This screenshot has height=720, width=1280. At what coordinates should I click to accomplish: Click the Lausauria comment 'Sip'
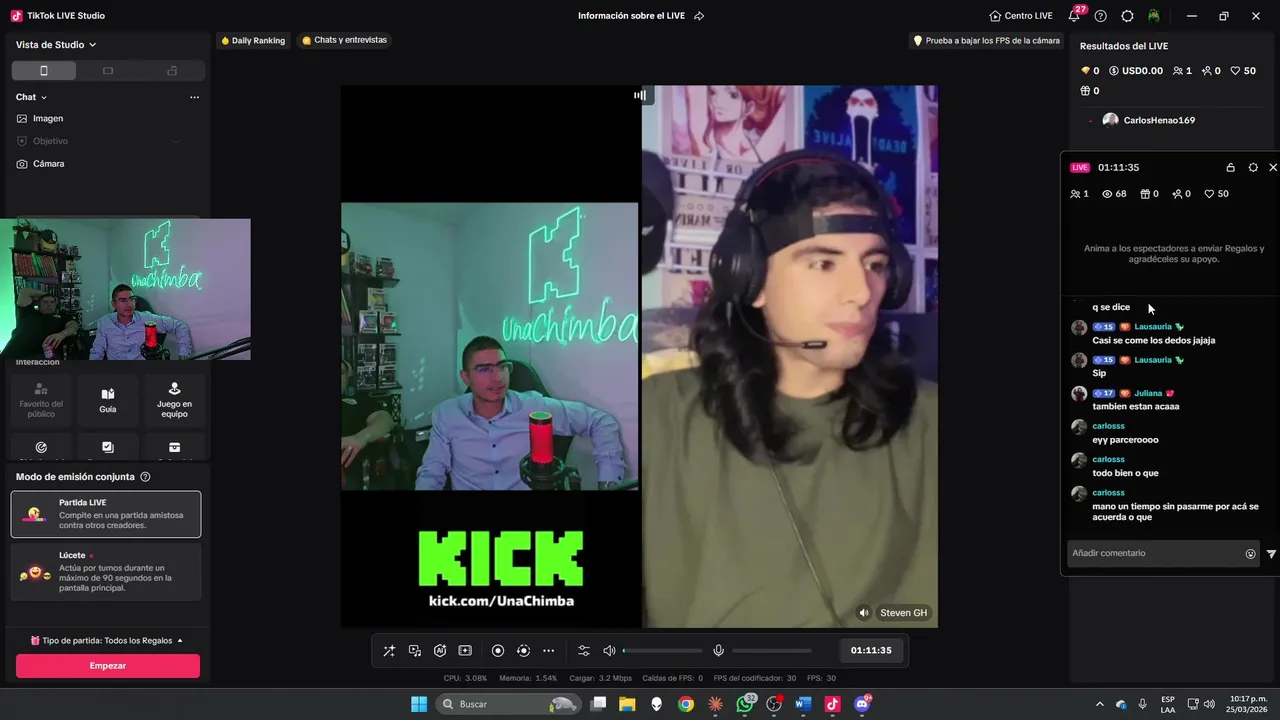(1099, 373)
